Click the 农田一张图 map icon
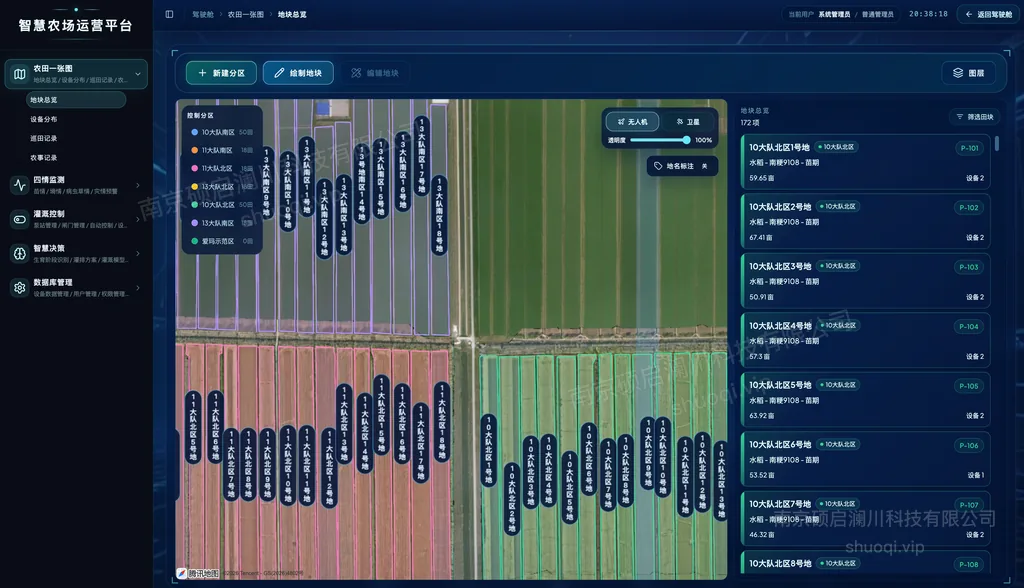Screen dimensions: 1024x588 click(x=20, y=74)
